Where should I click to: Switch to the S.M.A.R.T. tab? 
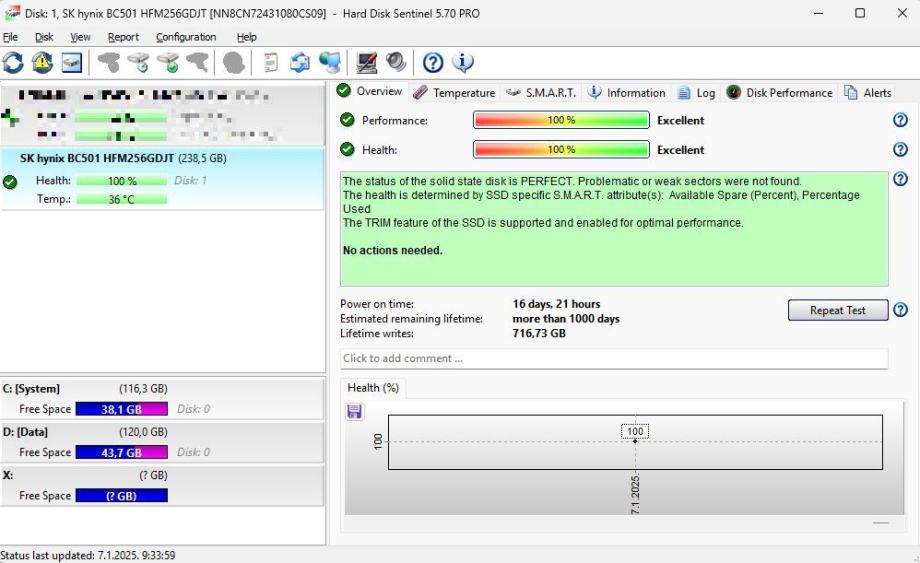(541, 93)
